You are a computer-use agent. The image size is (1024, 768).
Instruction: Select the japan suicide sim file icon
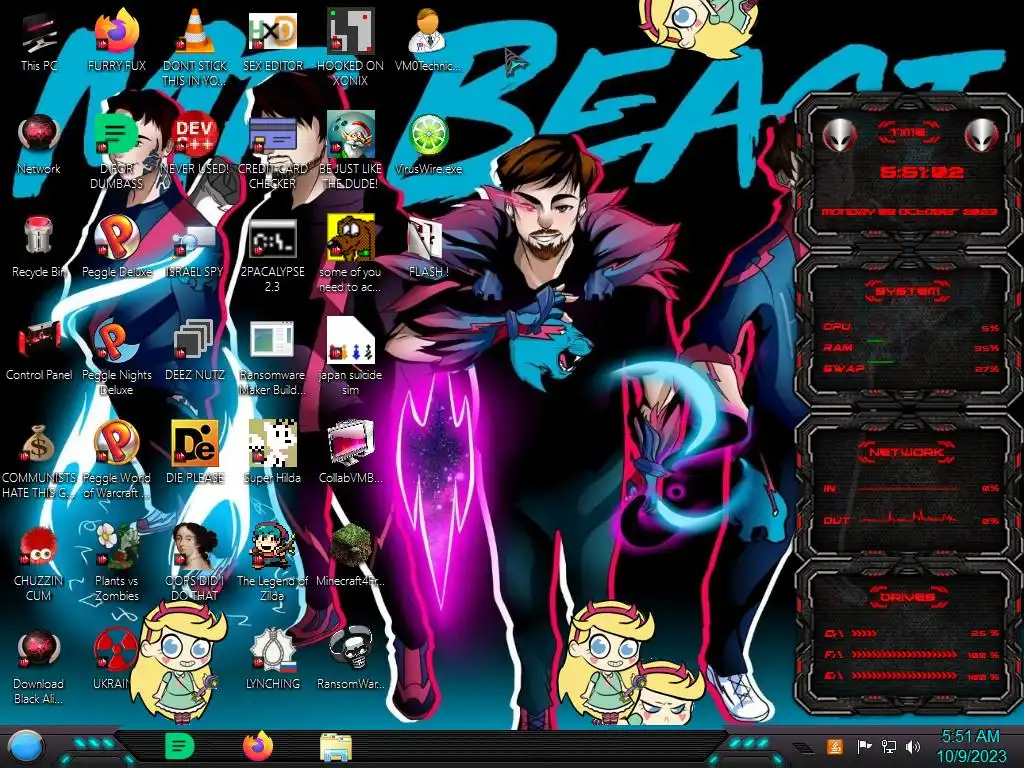click(x=351, y=341)
